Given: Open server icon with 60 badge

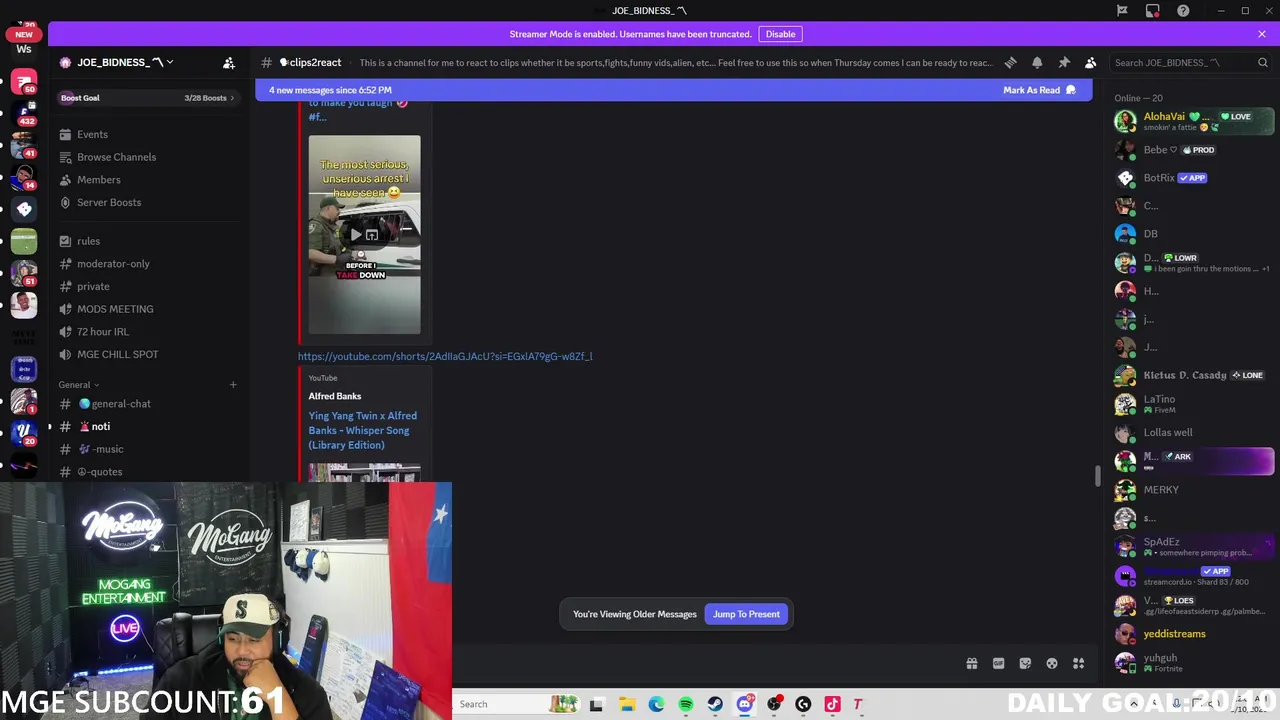Looking at the screenshot, I should [x=24, y=81].
